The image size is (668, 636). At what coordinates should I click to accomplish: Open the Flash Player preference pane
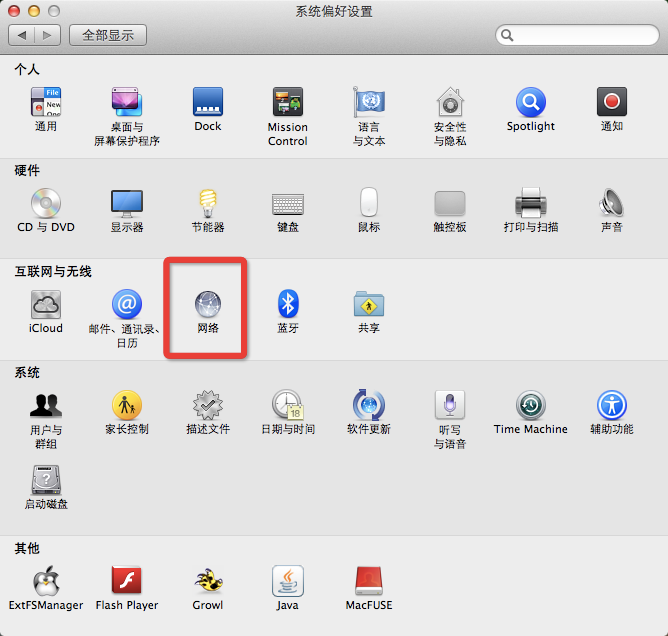point(127,581)
